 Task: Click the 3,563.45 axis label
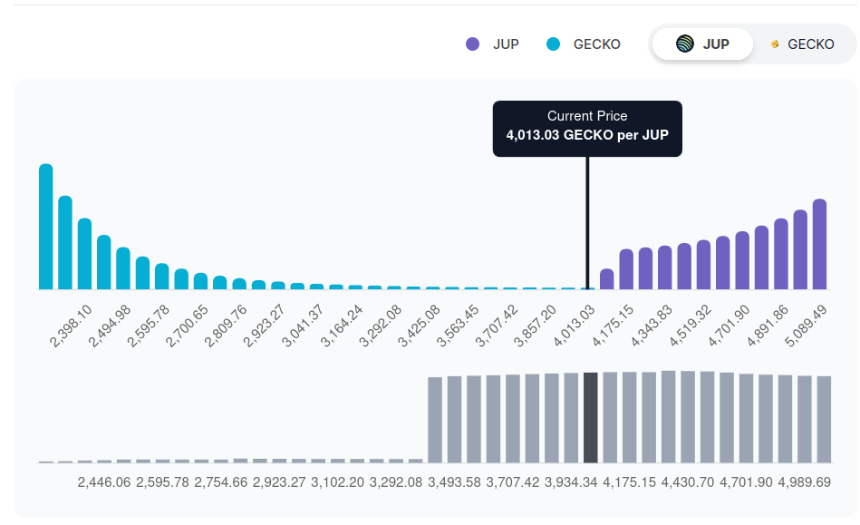tap(457, 326)
